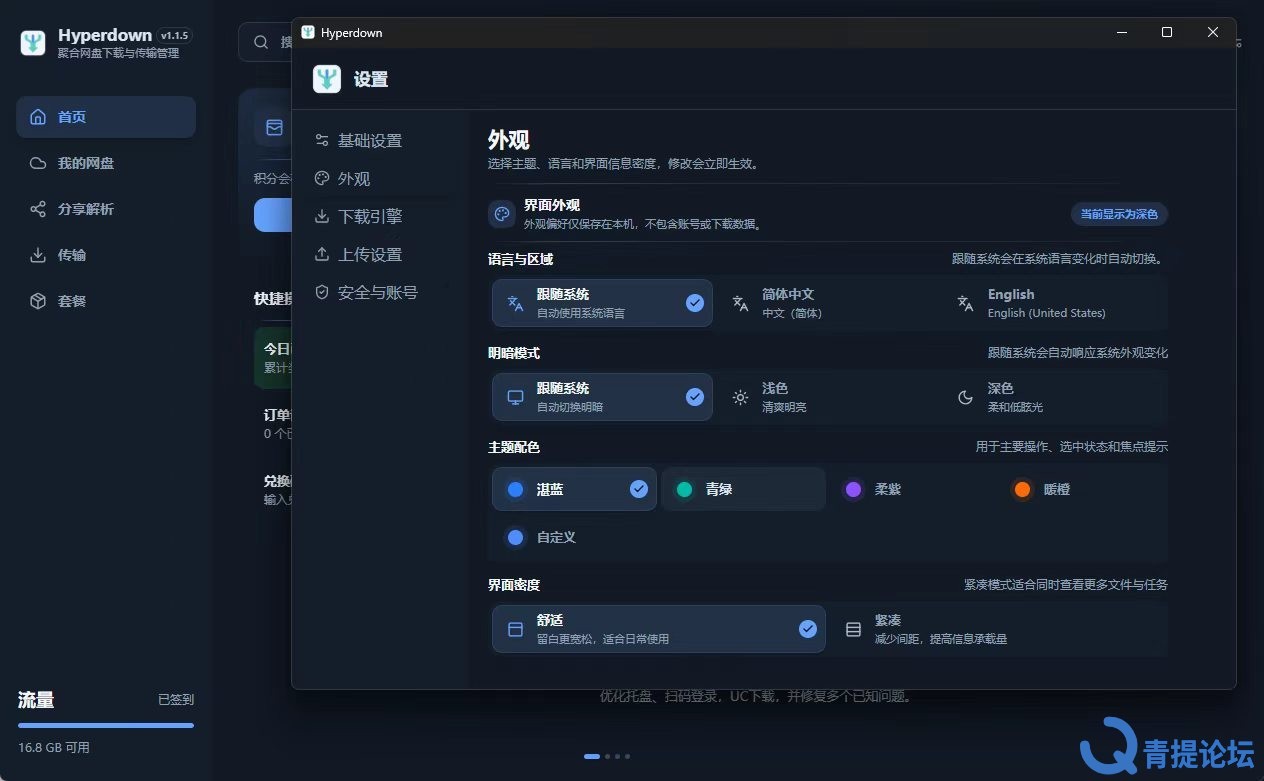
Task: Pick the 暖橙 orange theme color
Action: click(x=1083, y=489)
